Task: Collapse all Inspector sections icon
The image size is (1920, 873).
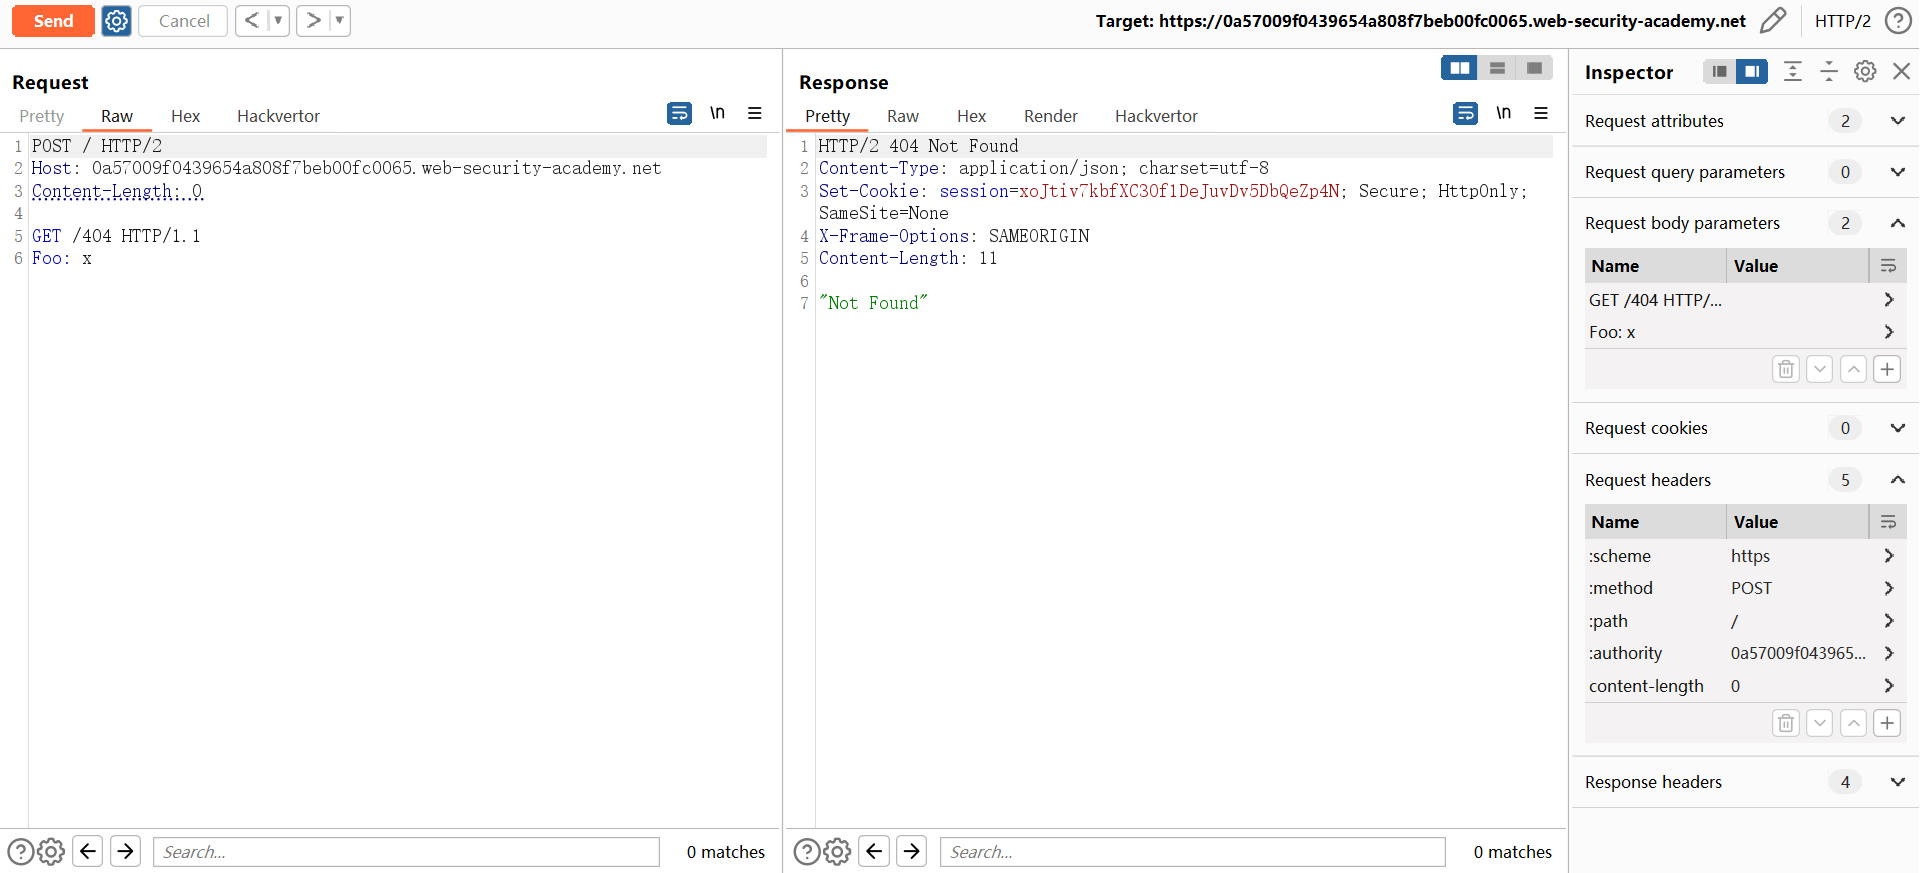Action: (1828, 72)
